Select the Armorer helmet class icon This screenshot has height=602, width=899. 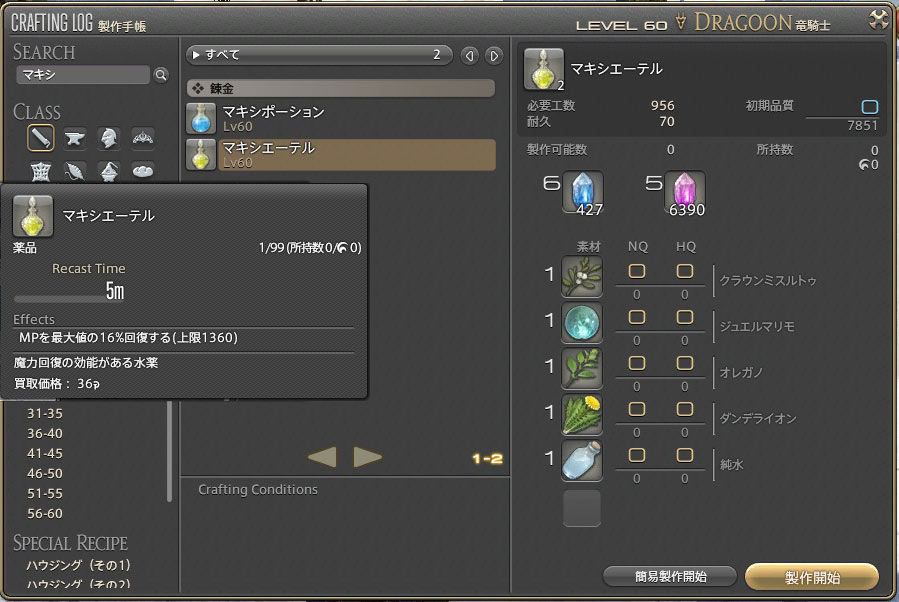point(109,138)
